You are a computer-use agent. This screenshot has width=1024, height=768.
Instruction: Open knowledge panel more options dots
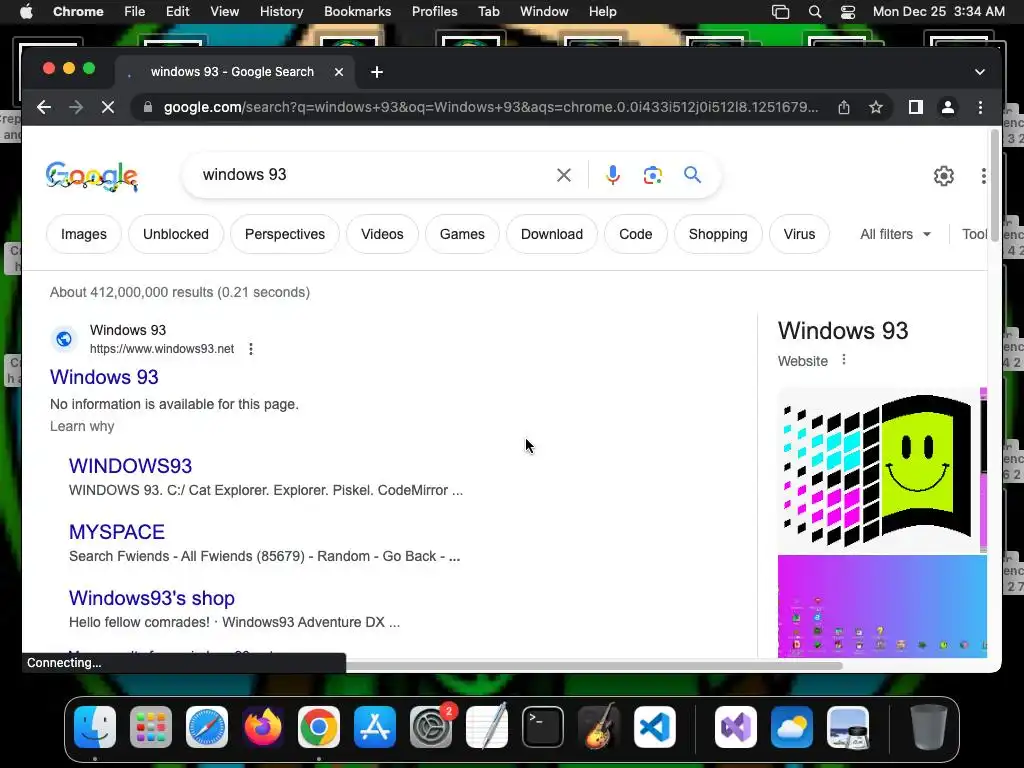[844, 360]
